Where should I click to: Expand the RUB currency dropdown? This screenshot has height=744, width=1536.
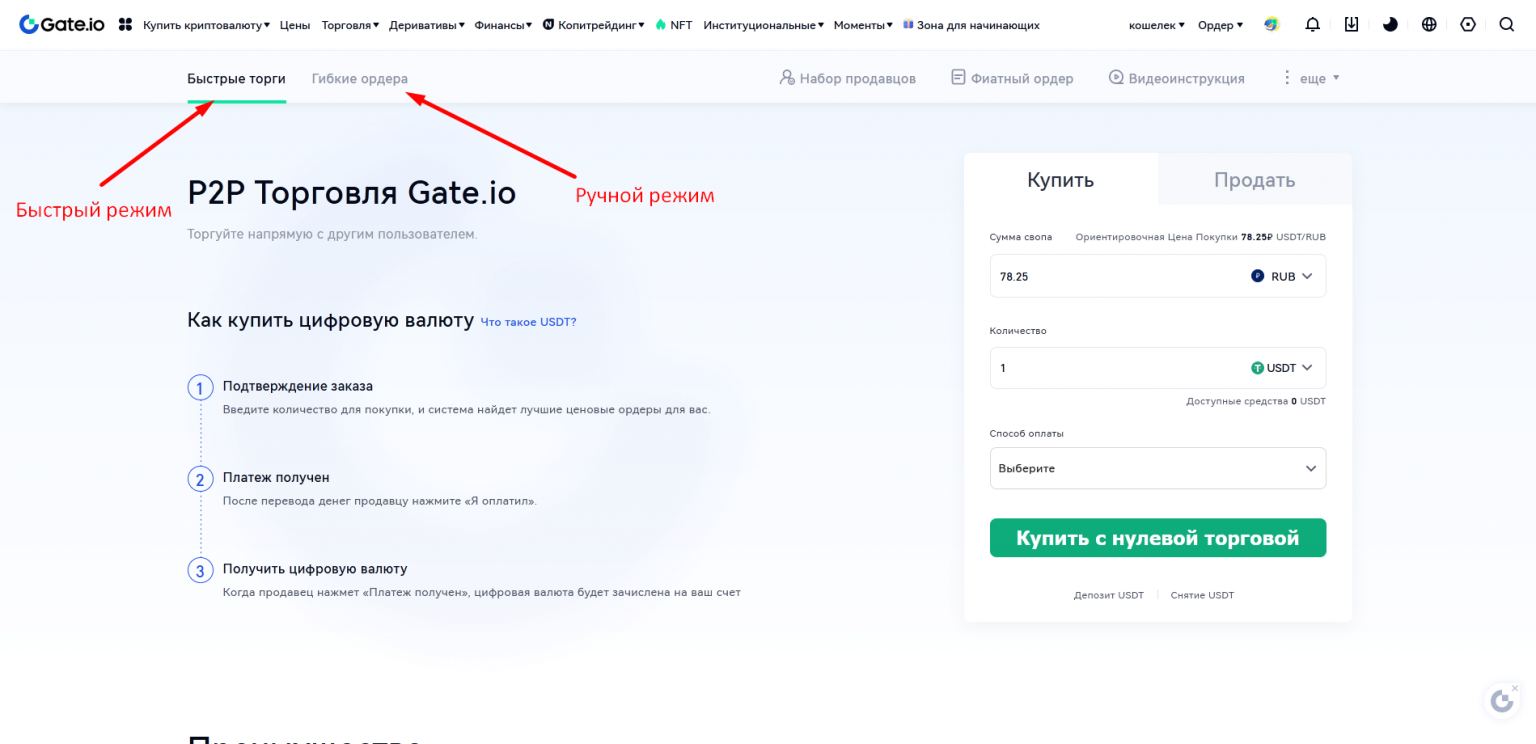1282,276
